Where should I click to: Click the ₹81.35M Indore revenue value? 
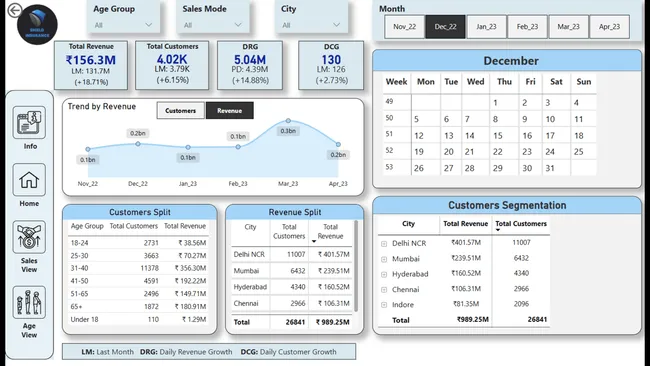(x=466, y=304)
